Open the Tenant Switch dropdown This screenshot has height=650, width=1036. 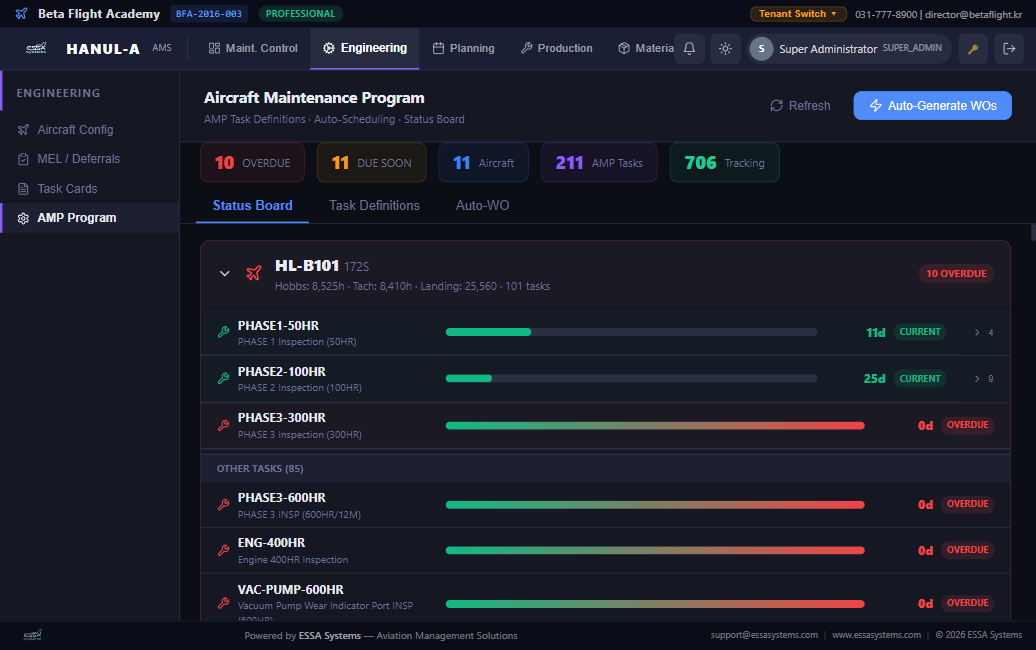tap(798, 14)
